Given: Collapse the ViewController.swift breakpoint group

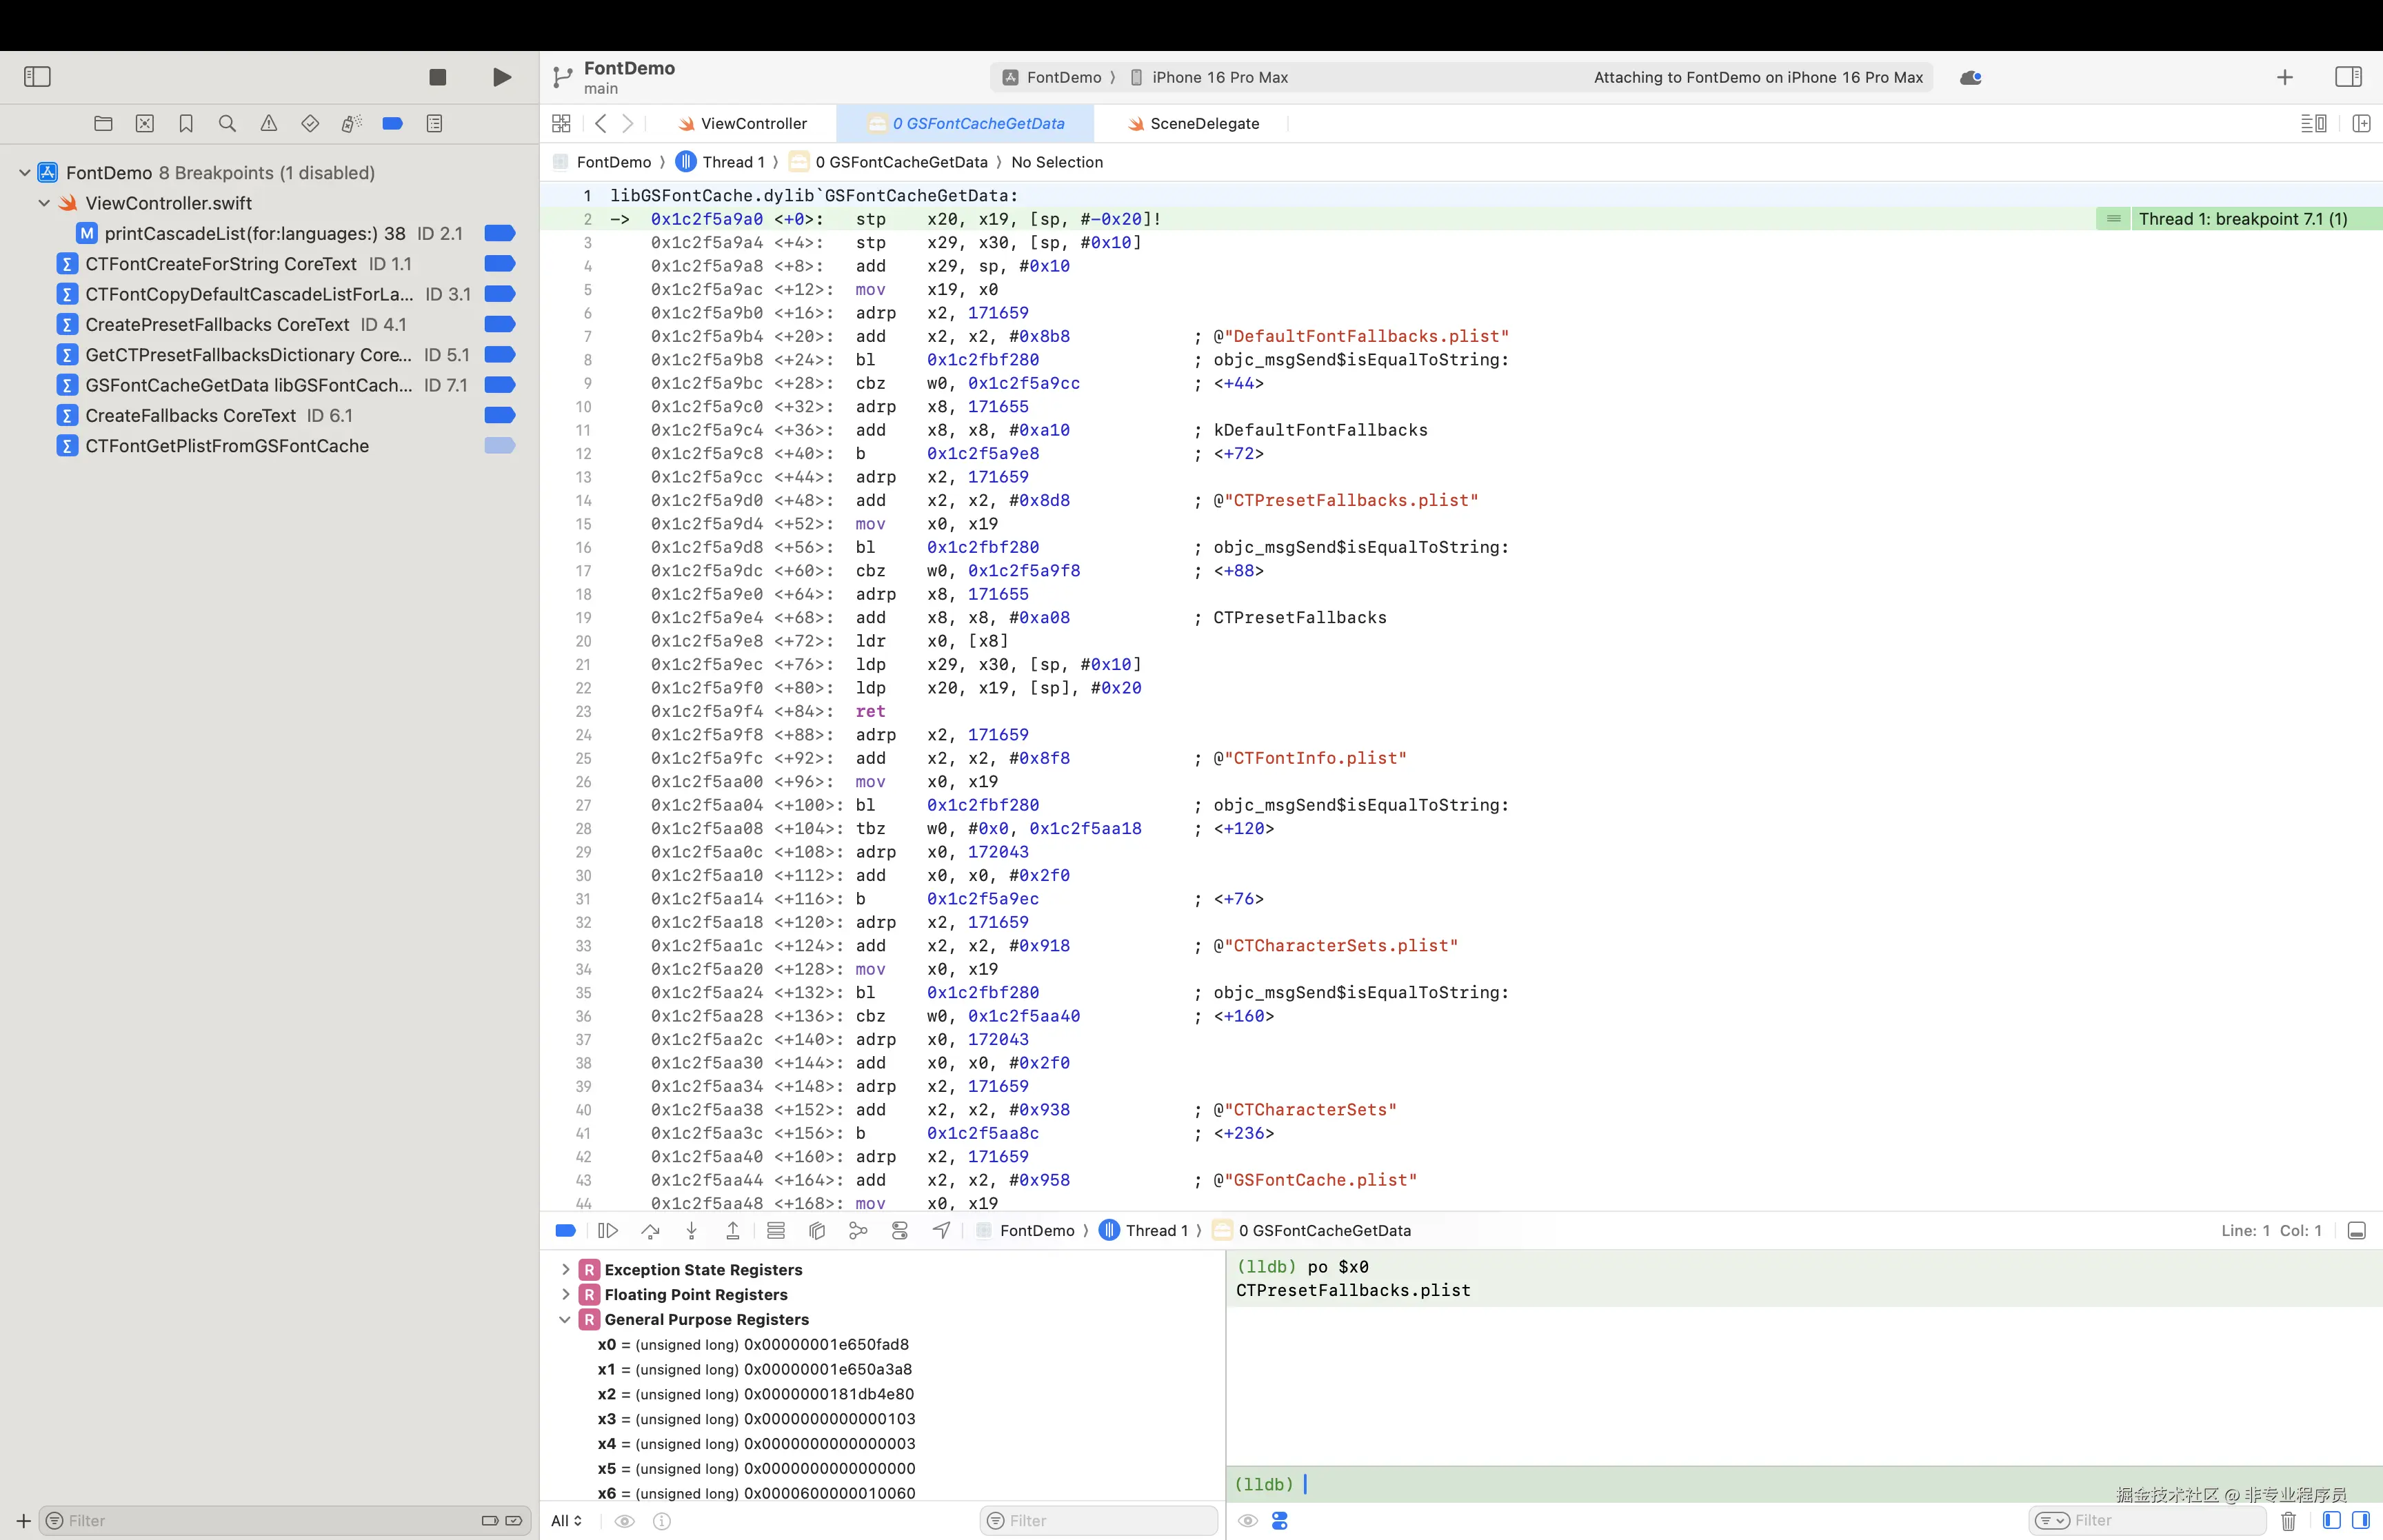Looking at the screenshot, I should [44, 203].
